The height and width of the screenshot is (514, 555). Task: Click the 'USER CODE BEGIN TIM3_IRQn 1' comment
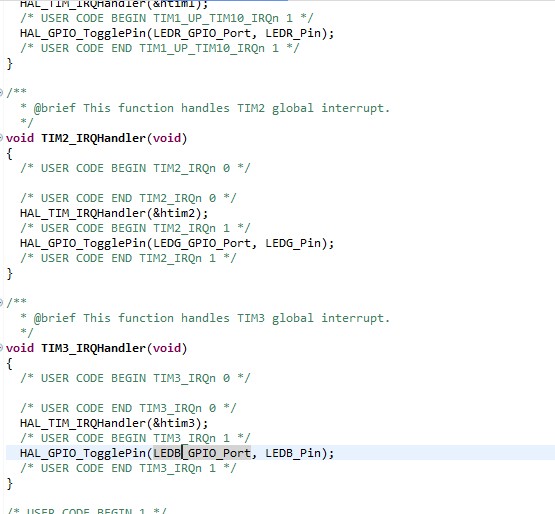tap(135, 438)
